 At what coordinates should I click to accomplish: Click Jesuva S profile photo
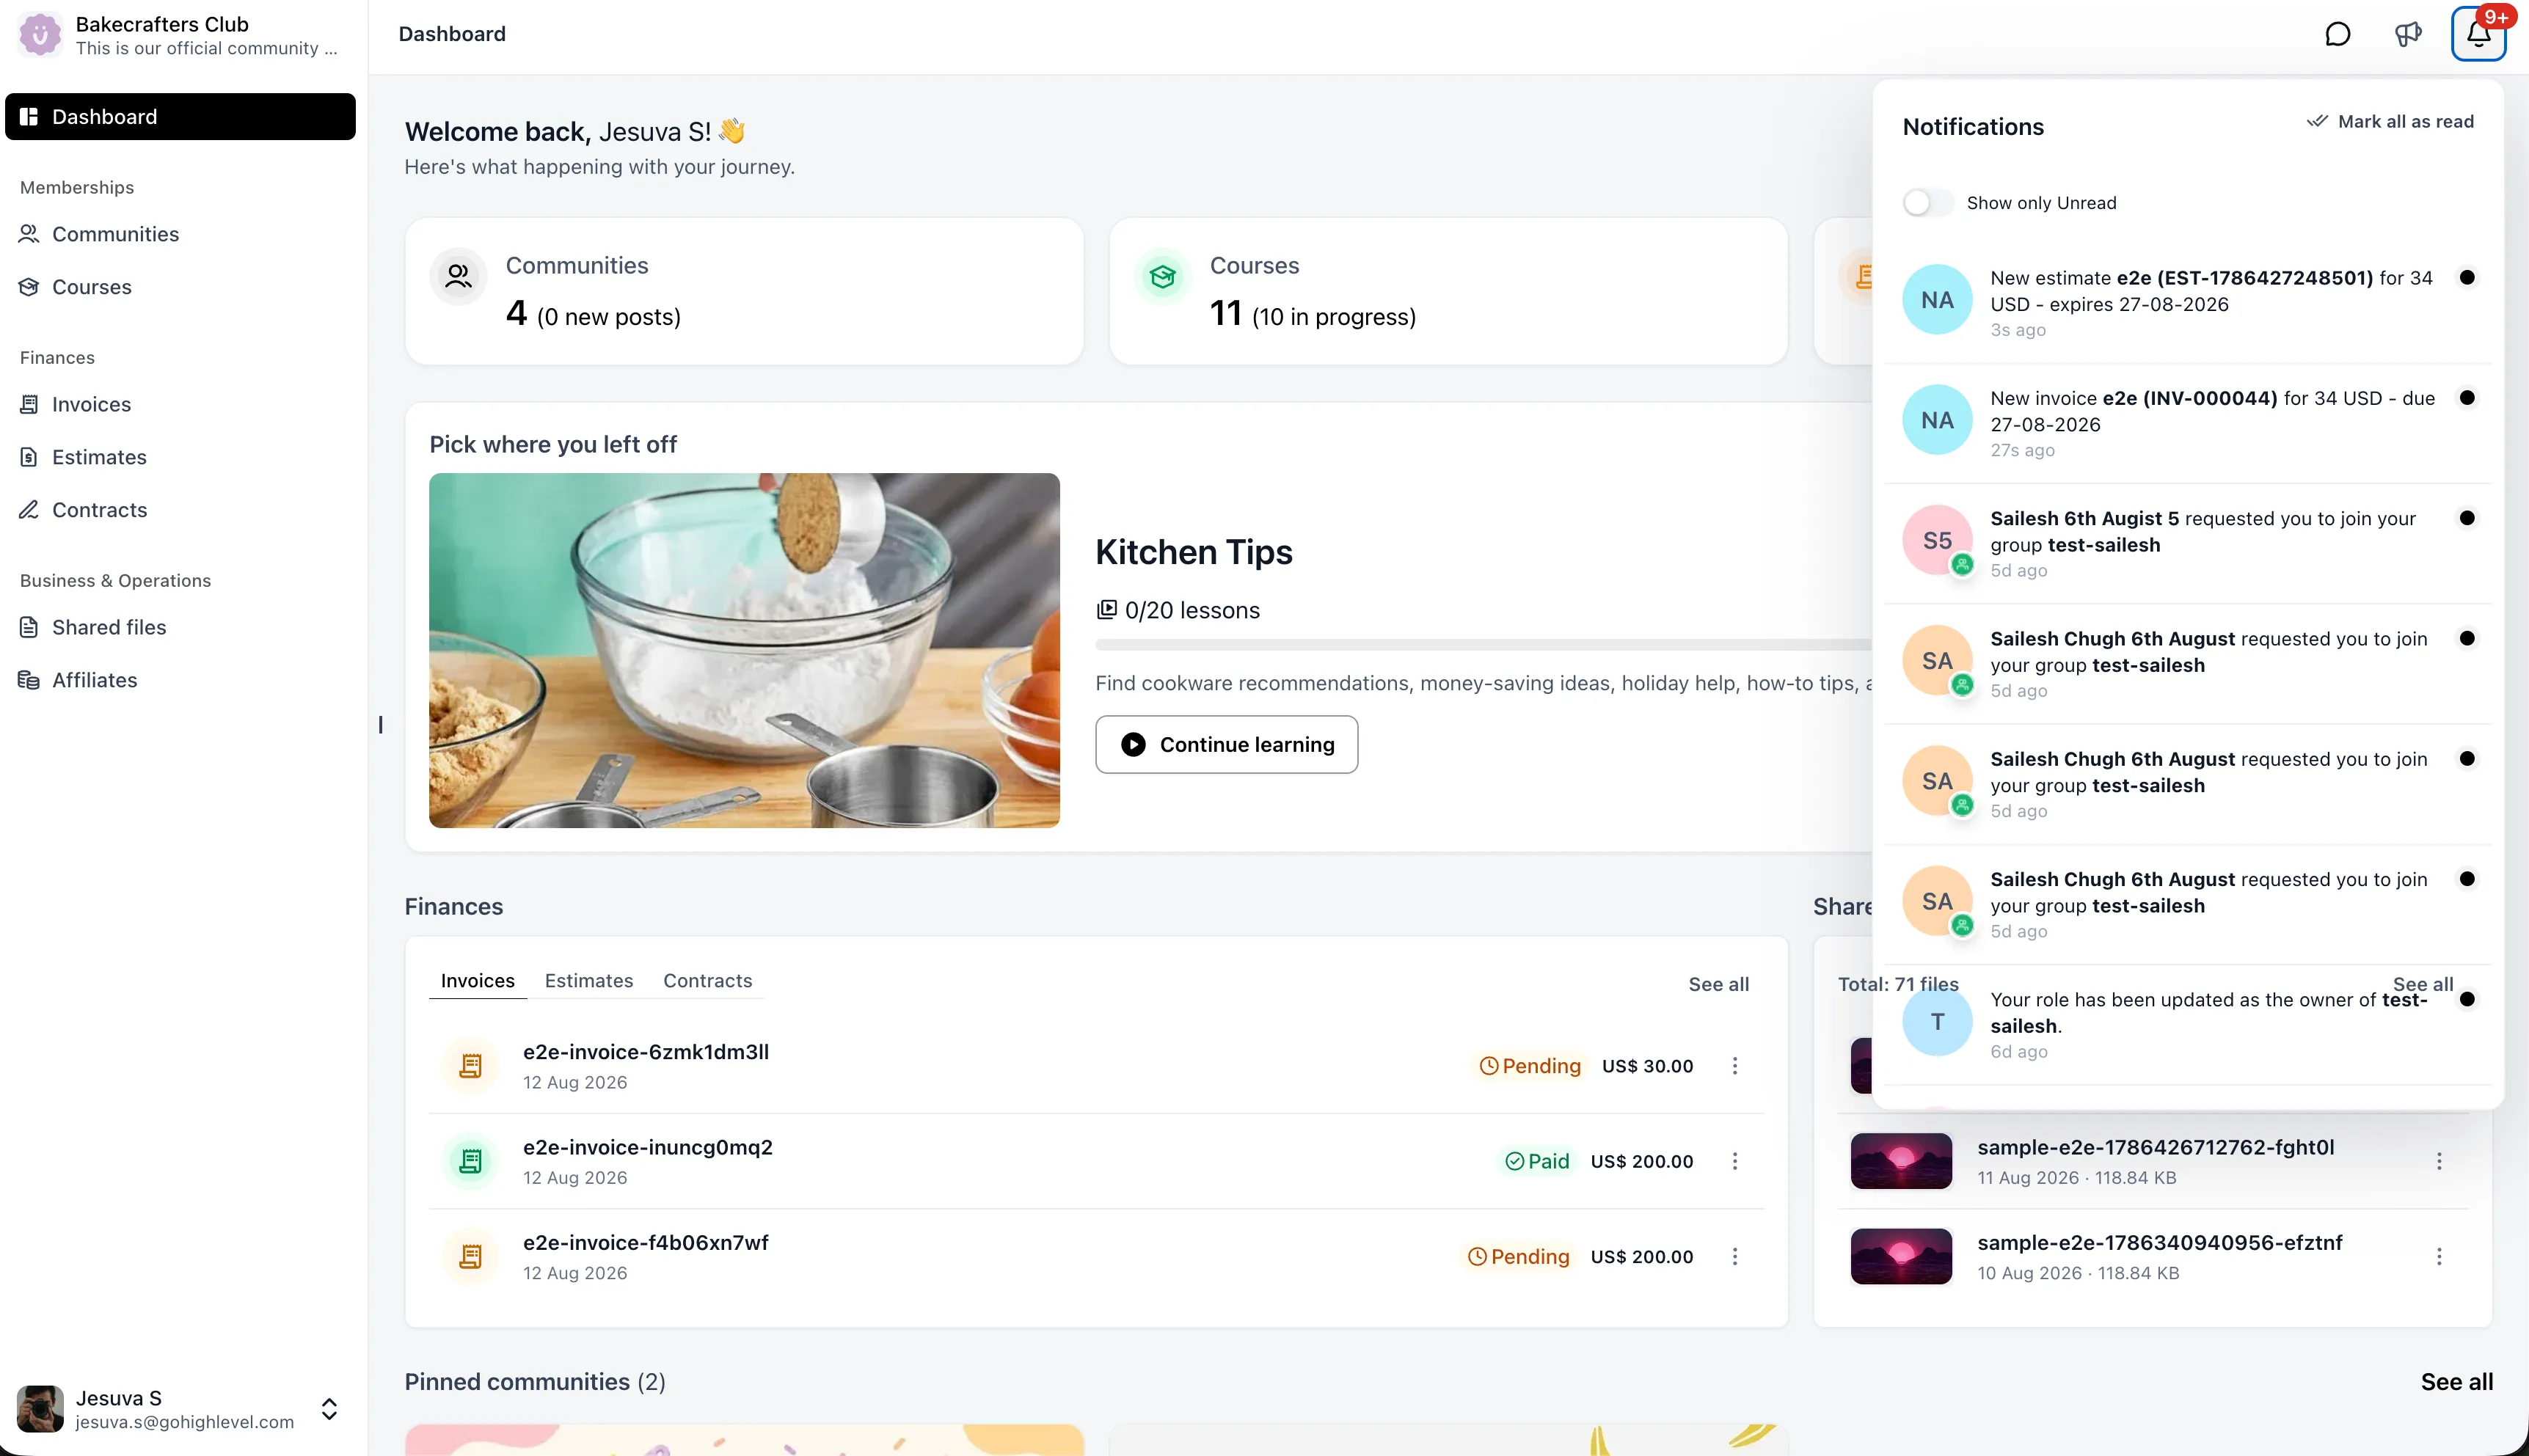[x=40, y=1409]
